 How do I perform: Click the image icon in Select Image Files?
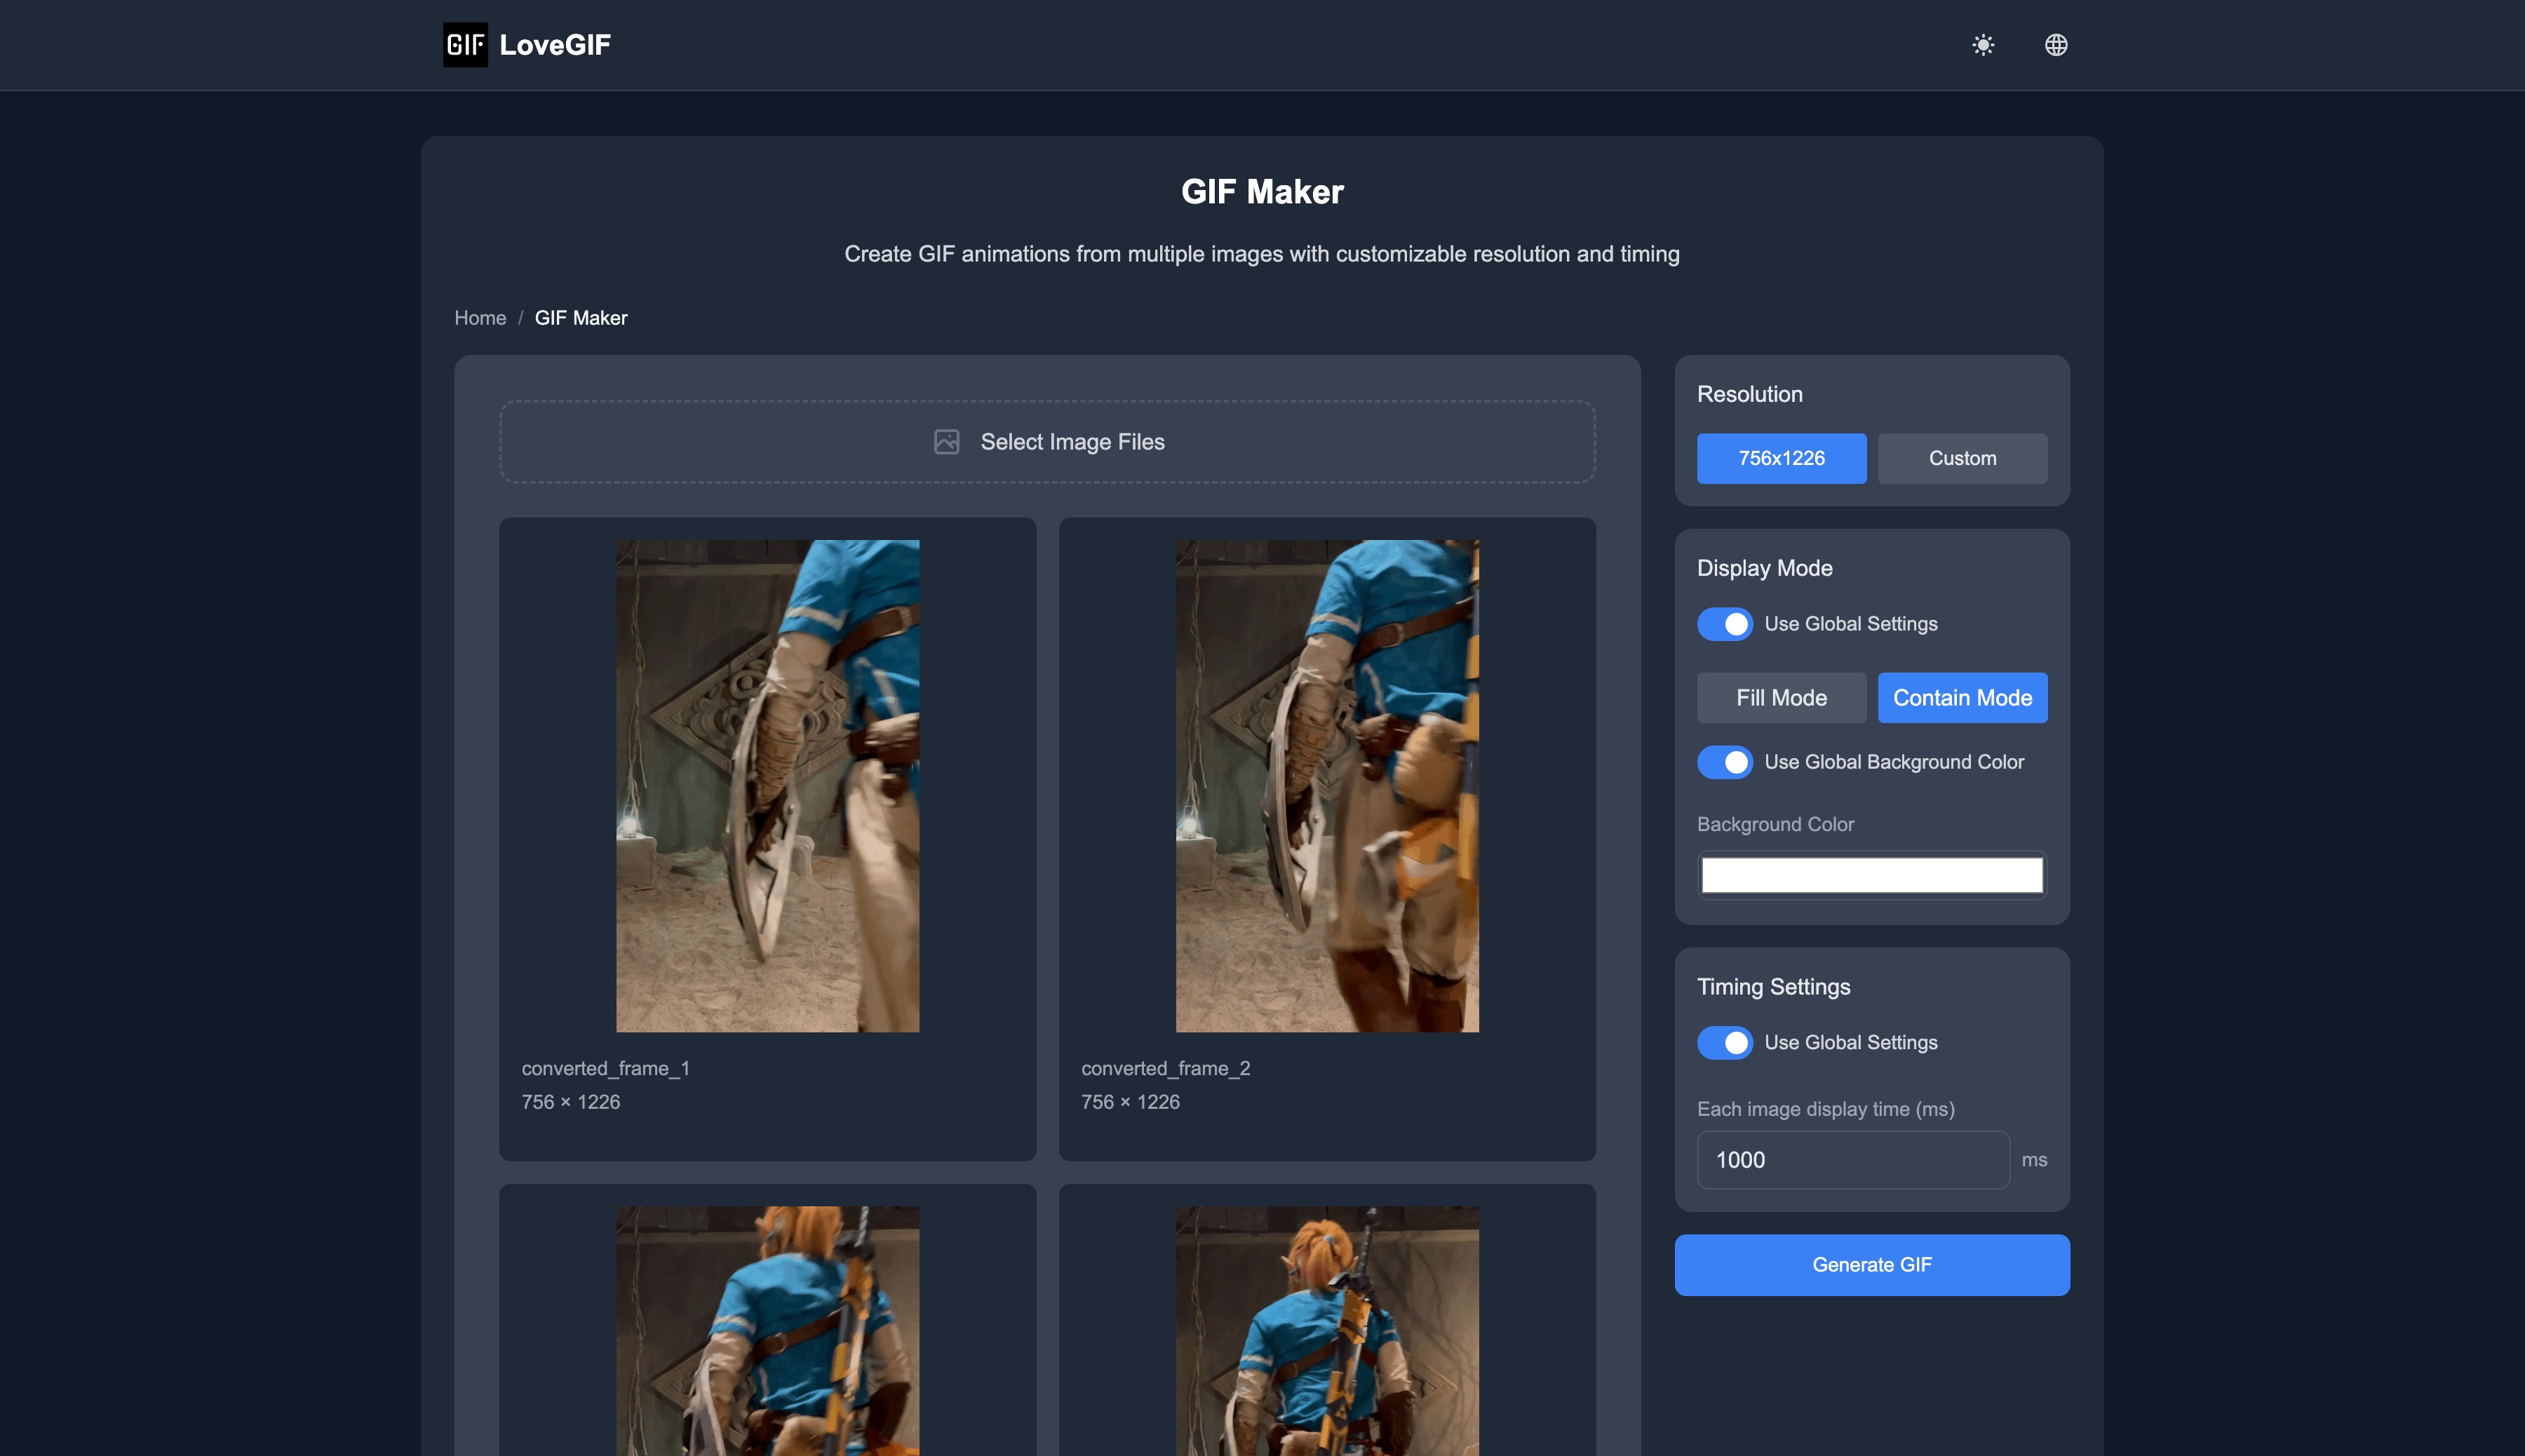(946, 442)
